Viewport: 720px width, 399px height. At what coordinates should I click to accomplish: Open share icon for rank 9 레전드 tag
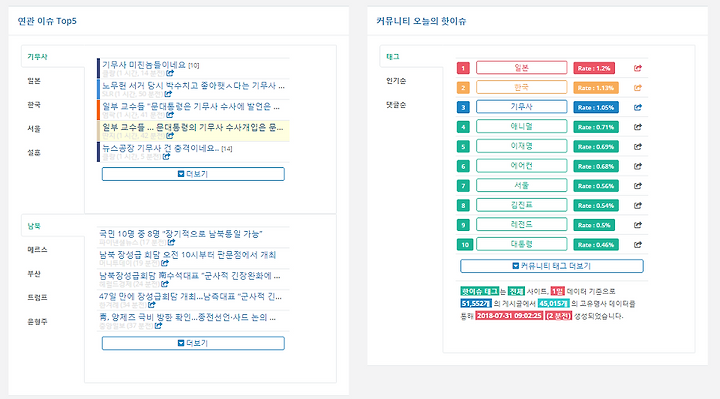(x=637, y=225)
